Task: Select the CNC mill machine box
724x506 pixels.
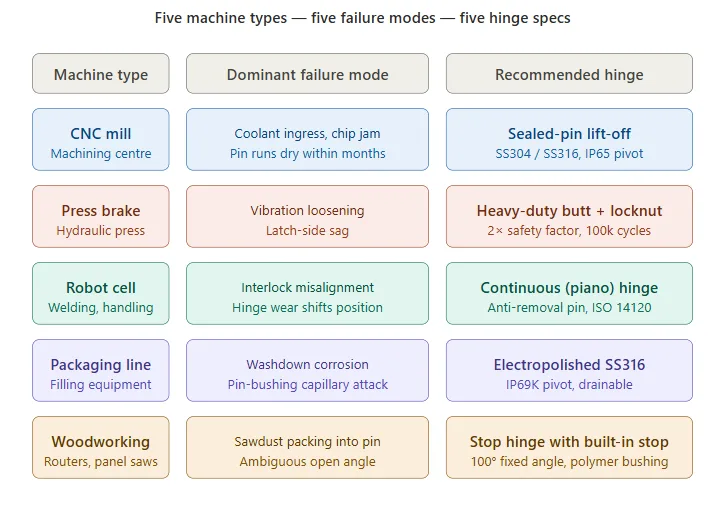Action: pyautogui.click(x=101, y=140)
